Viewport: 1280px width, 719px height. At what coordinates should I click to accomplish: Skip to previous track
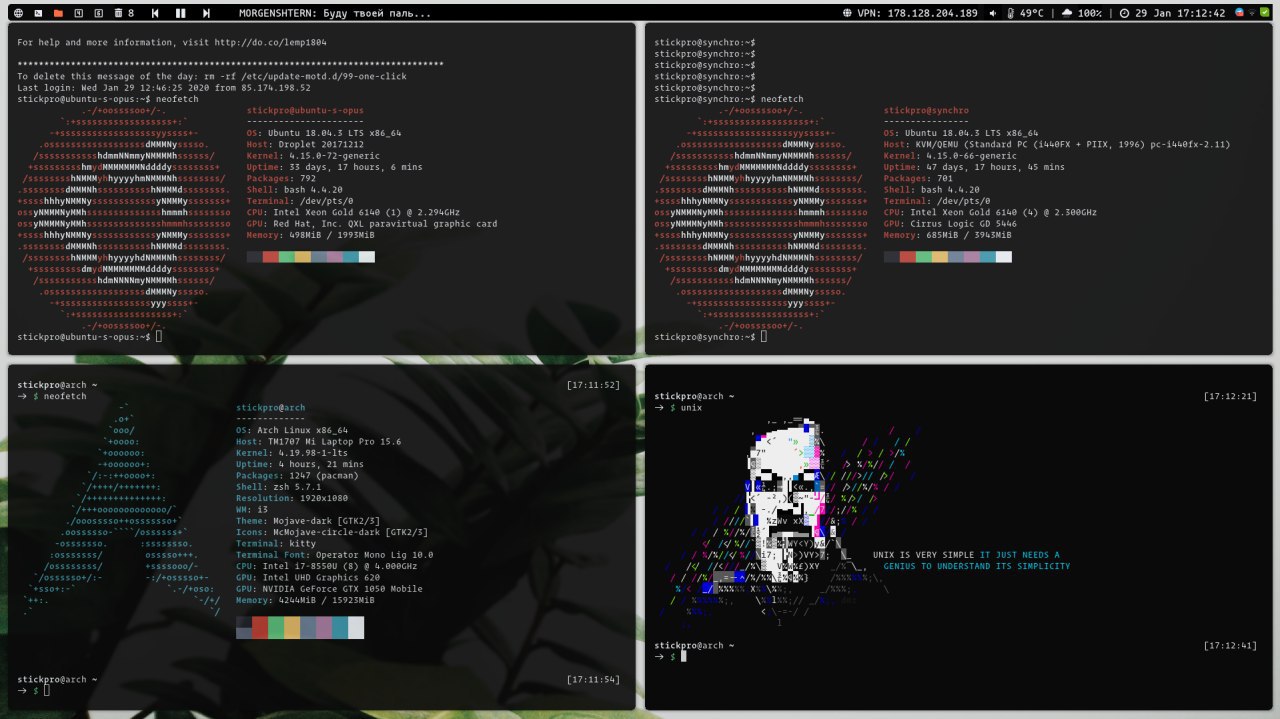[x=155, y=13]
